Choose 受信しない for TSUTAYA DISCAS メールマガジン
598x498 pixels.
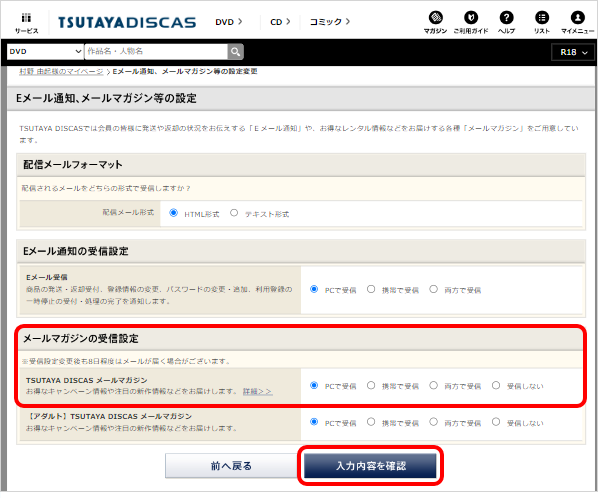coord(496,385)
